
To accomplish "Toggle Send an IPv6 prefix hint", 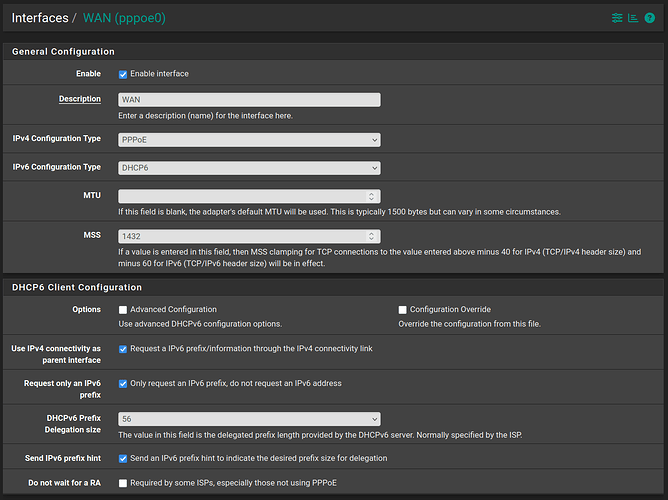I will tap(123, 458).
